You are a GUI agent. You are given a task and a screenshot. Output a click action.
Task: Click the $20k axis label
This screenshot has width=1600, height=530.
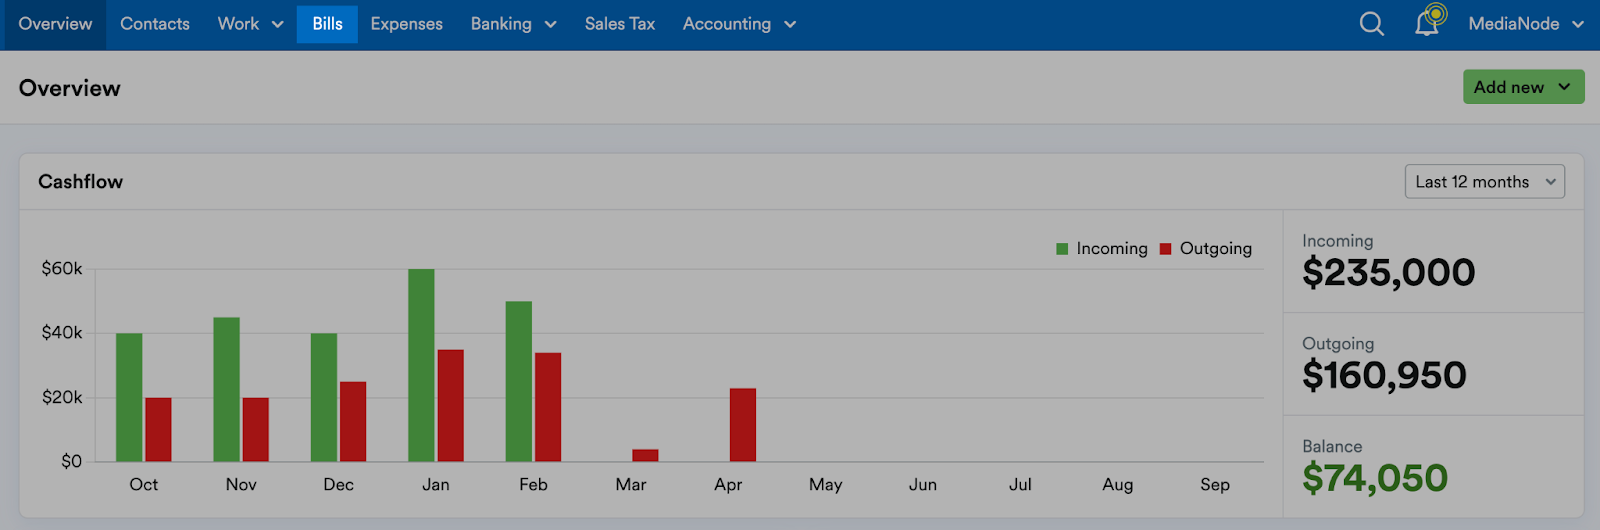[62, 398]
